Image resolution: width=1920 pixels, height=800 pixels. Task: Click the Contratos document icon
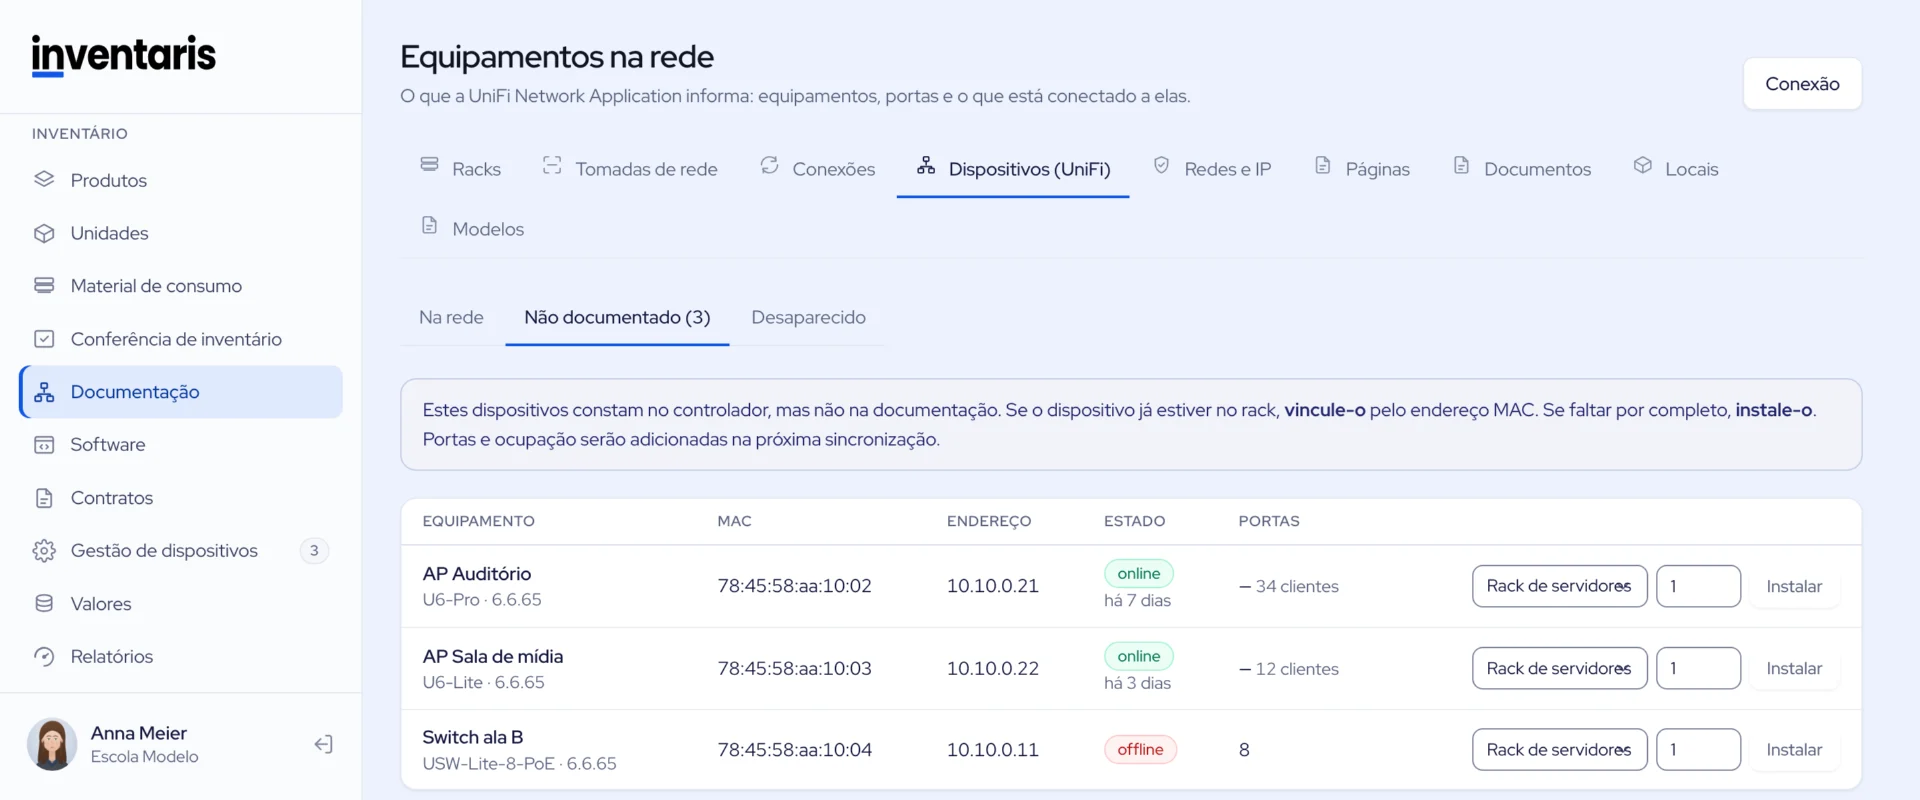click(x=44, y=498)
